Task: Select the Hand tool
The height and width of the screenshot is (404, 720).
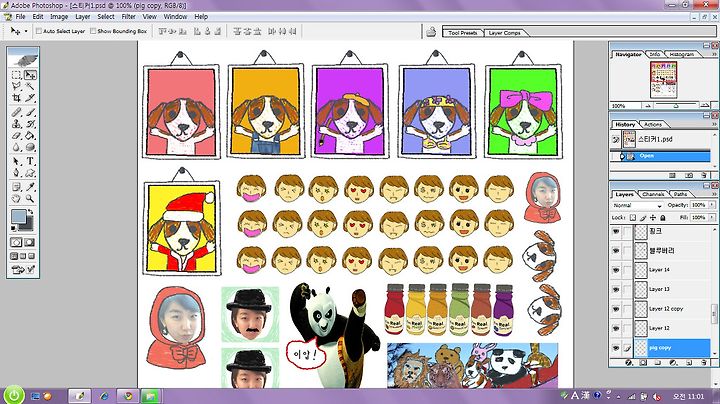Action: click(17, 198)
